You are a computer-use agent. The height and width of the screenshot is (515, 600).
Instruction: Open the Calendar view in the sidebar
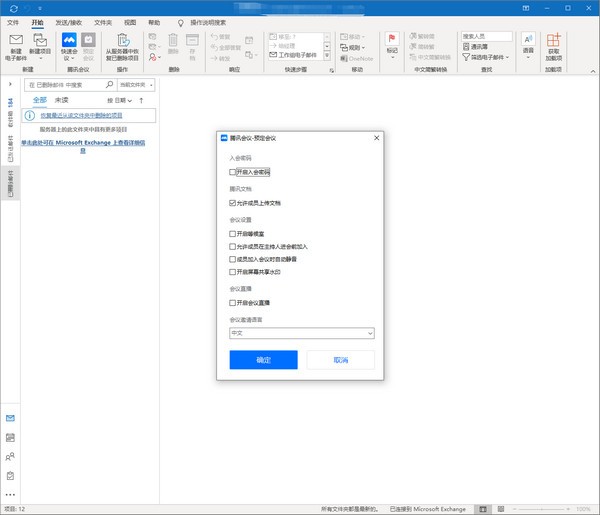[10, 437]
